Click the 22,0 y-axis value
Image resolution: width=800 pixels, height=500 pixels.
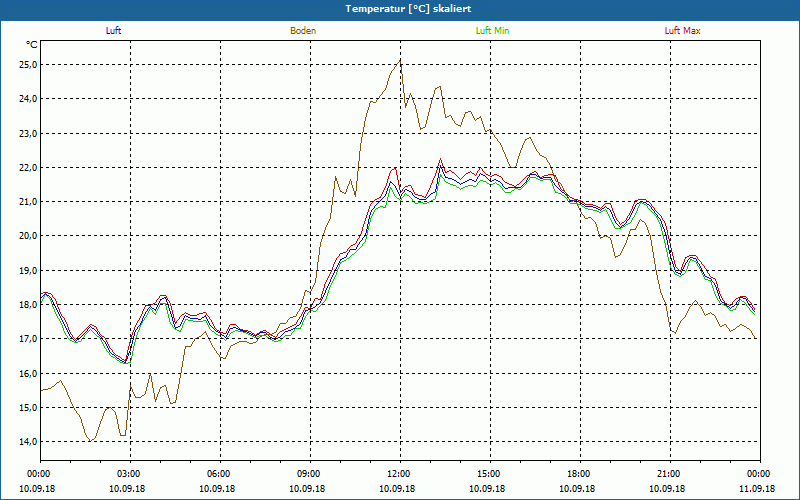click(28, 168)
